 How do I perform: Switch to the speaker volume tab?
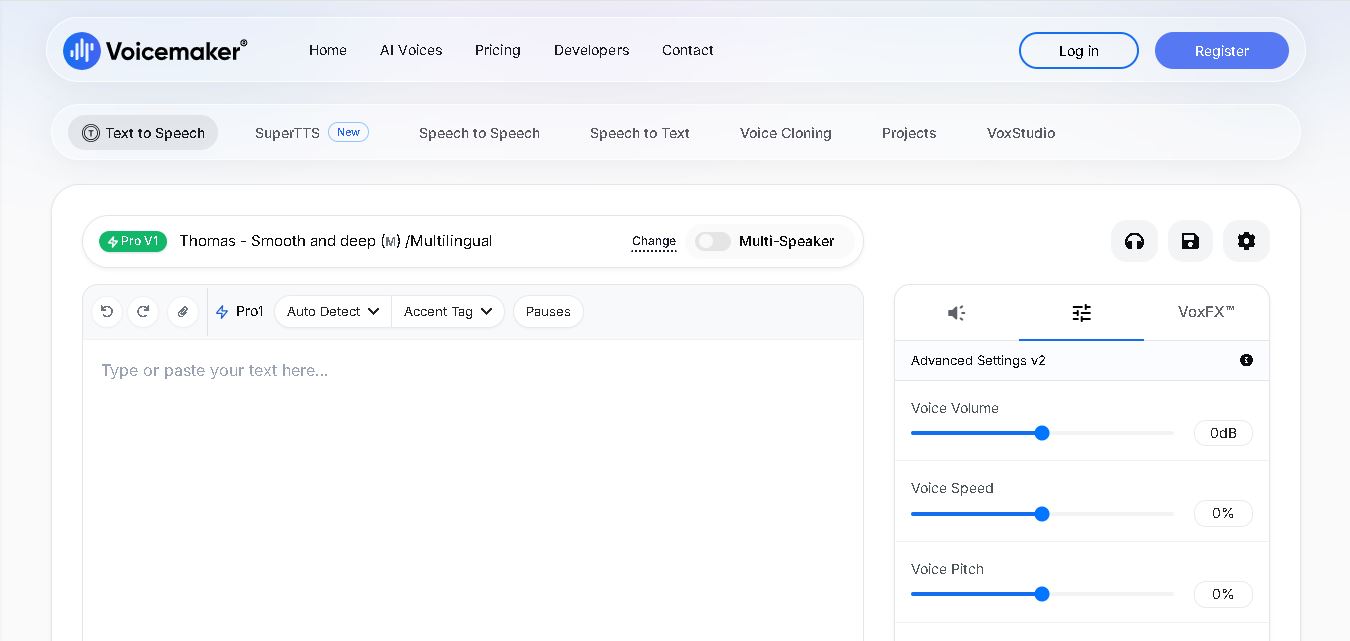(x=957, y=313)
